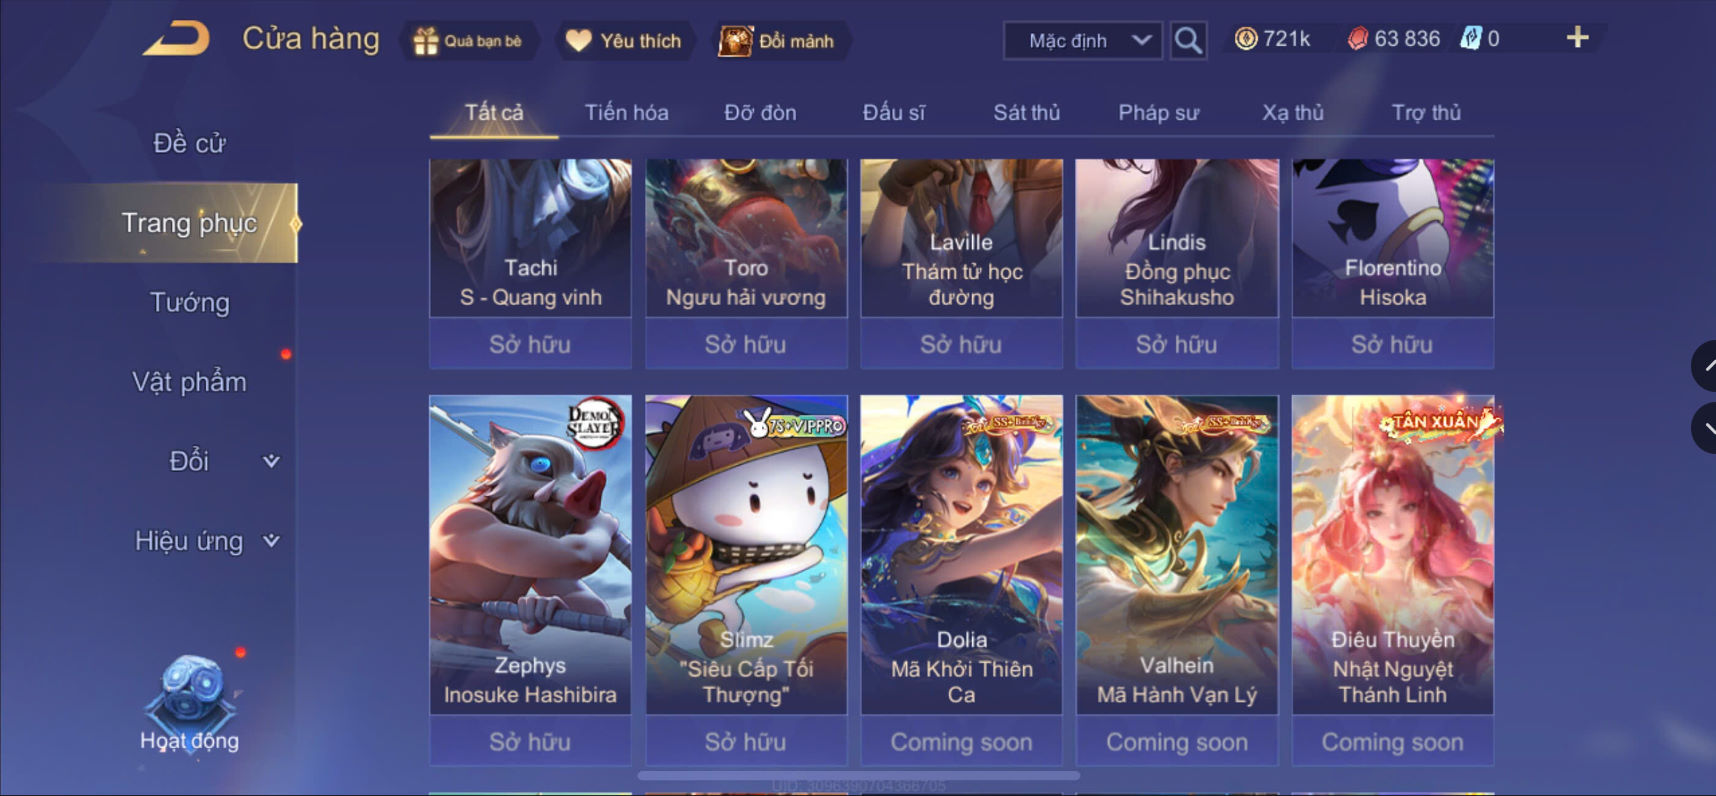1716x796 pixels.
Task: Expand the Hiệu ứng sidebar section
Action: coord(207,541)
